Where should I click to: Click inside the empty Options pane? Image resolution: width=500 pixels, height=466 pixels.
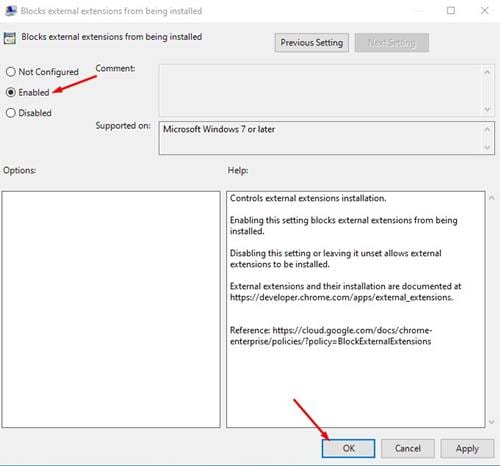click(x=111, y=309)
